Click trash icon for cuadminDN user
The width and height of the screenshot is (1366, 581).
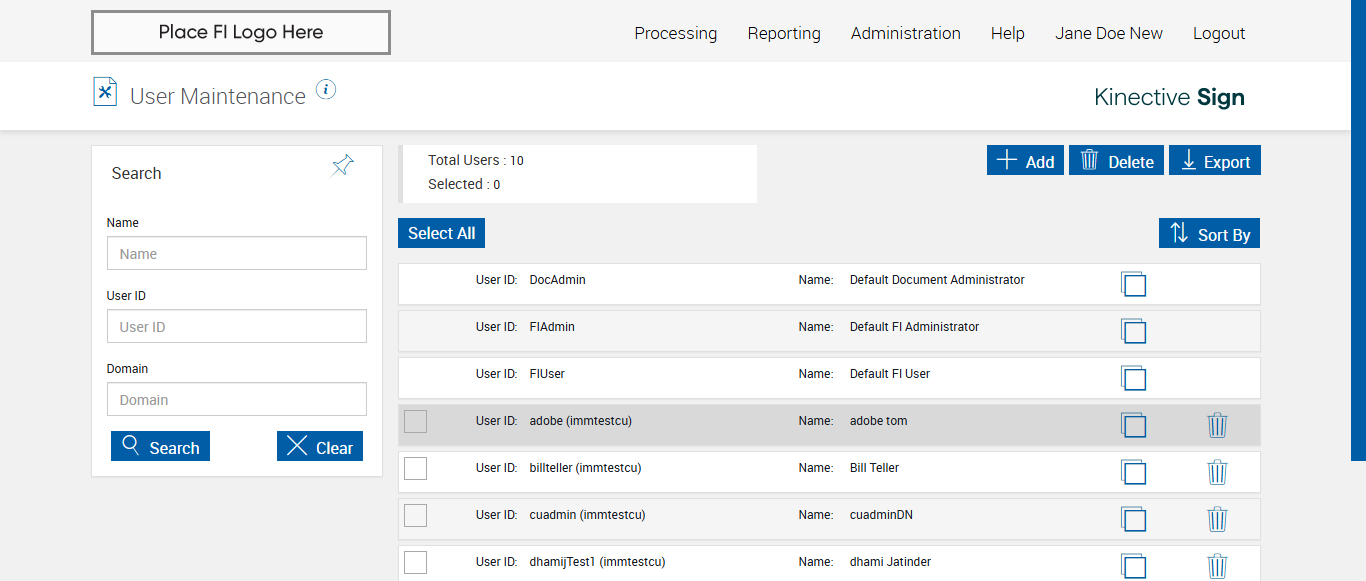point(1217,519)
